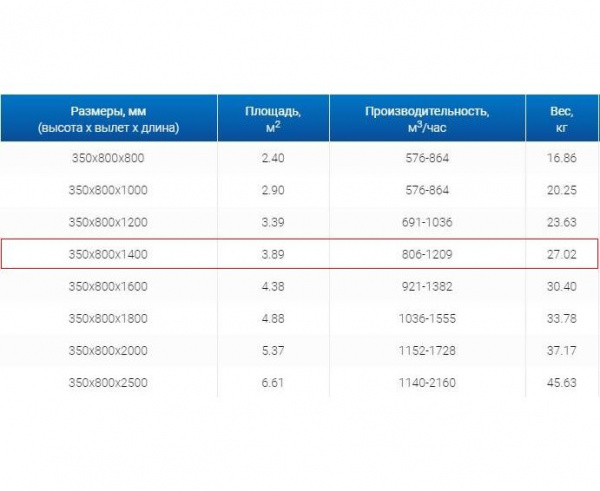The image size is (600, 491).
Task: Click productivity value 1036-1555
Action: coord(427,319)
